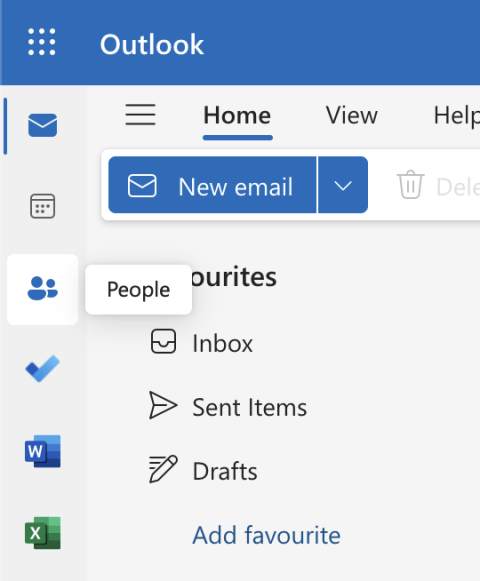Click the Outlook title in header
This screenshot has width=480, height=581.
[x=152, y=44]
